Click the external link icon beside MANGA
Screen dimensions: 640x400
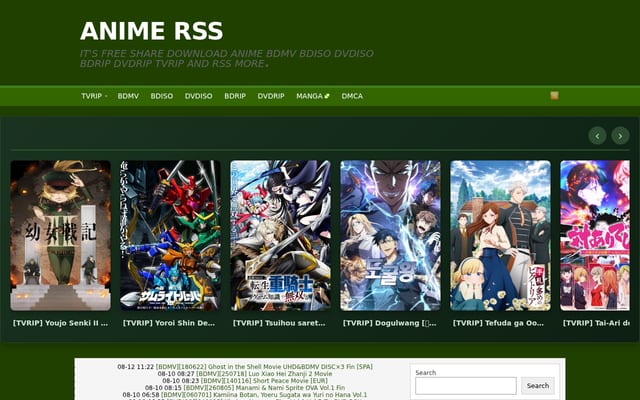327,96
